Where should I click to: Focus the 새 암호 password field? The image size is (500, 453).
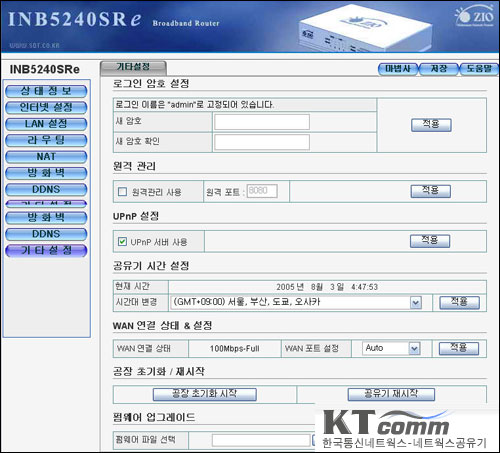pyautogui.click(x=262, y=122)
